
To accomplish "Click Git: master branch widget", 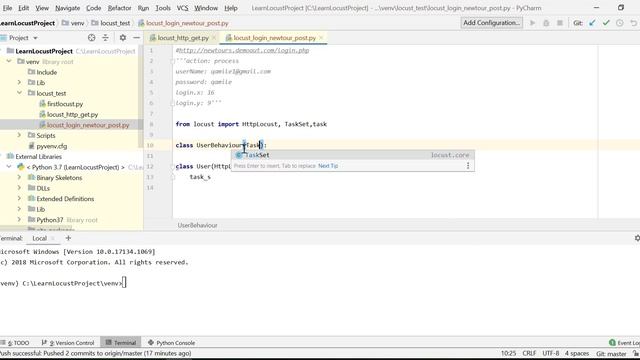I will pyautogui.click(x=611, y=353).
